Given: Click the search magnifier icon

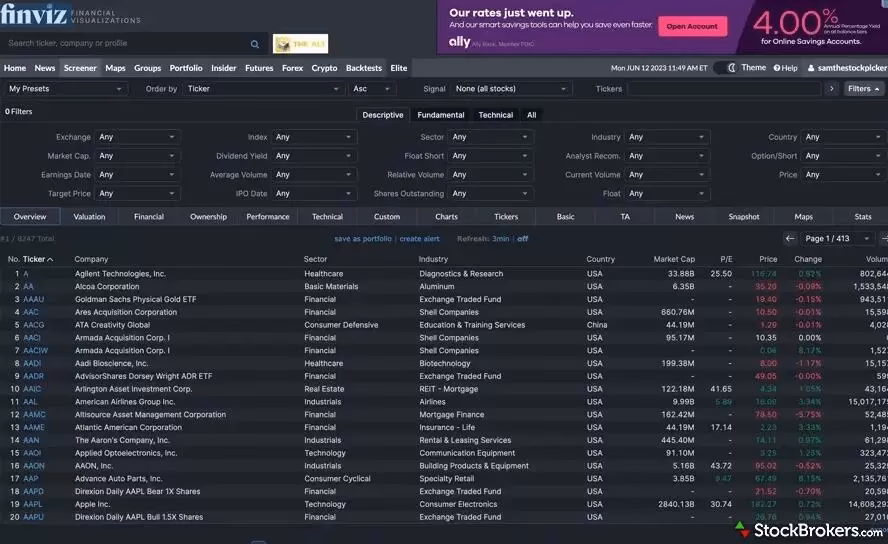Looking at the screenshot, I should pos(255,44).
